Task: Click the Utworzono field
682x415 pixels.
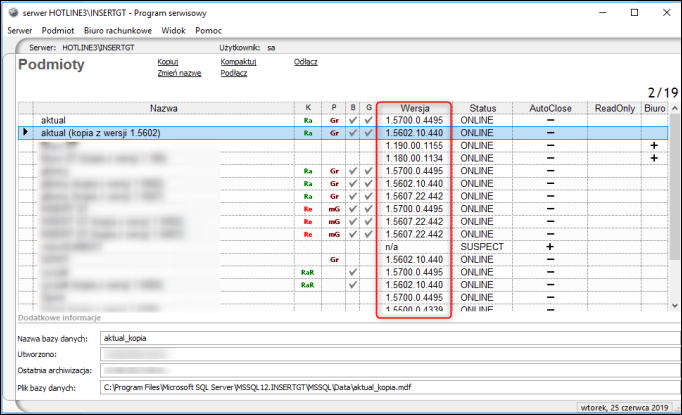Action: [391, 354]
